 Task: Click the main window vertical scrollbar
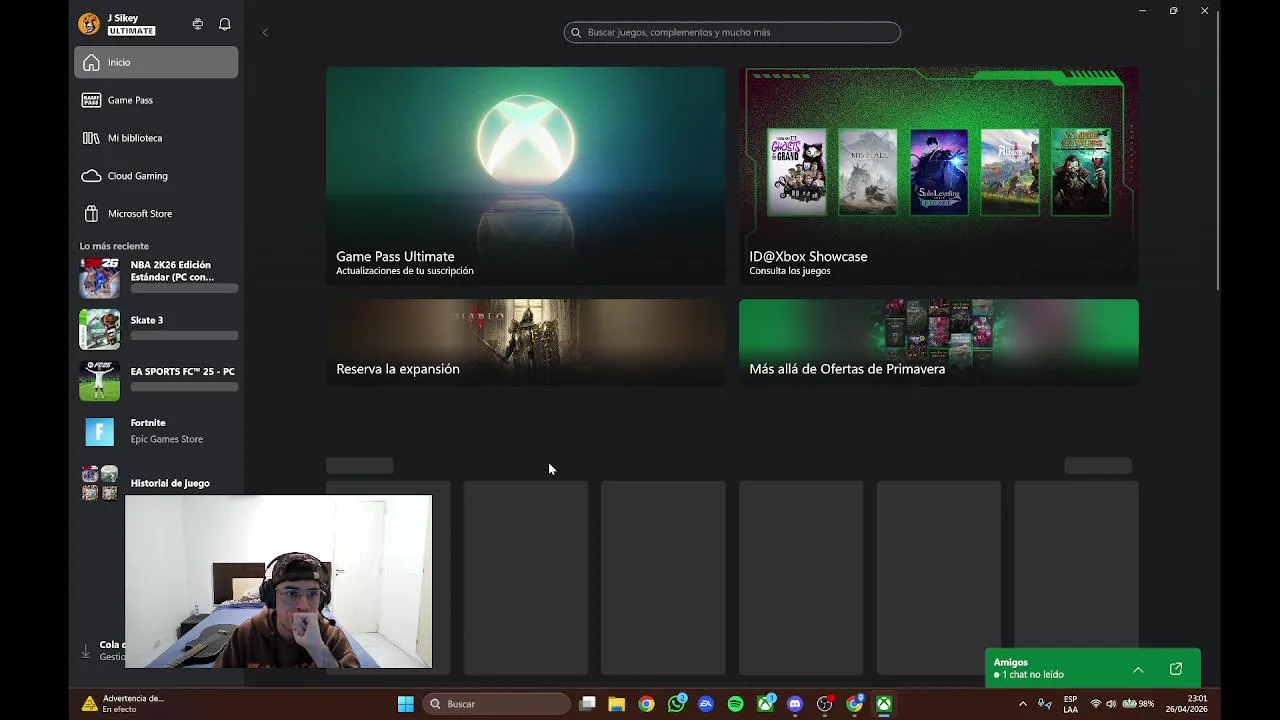click(1217, 150)
